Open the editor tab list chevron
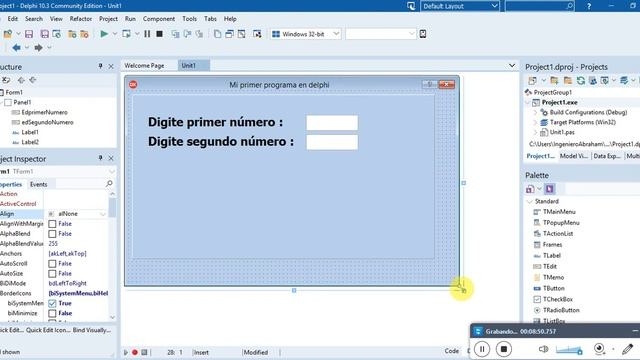The image size is (640, 360). [512, 65]
